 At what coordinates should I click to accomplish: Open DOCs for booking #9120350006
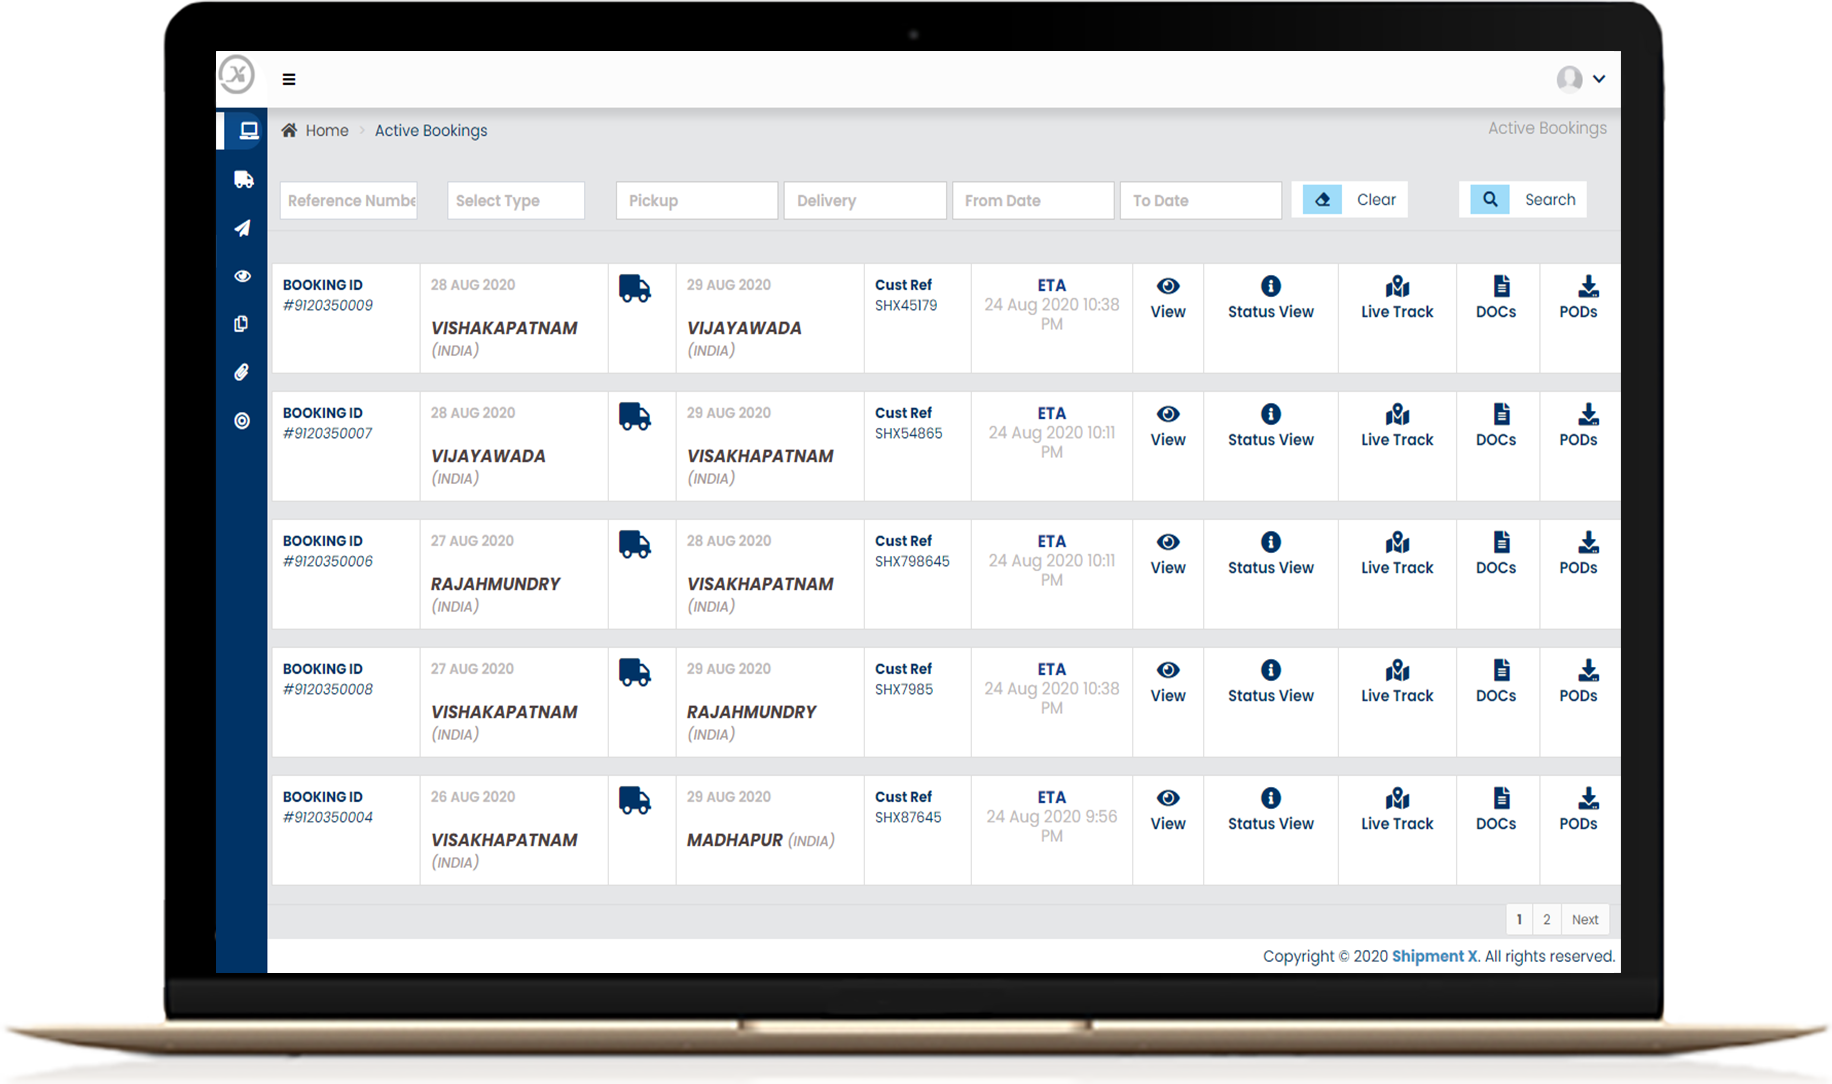[1496, 554]
